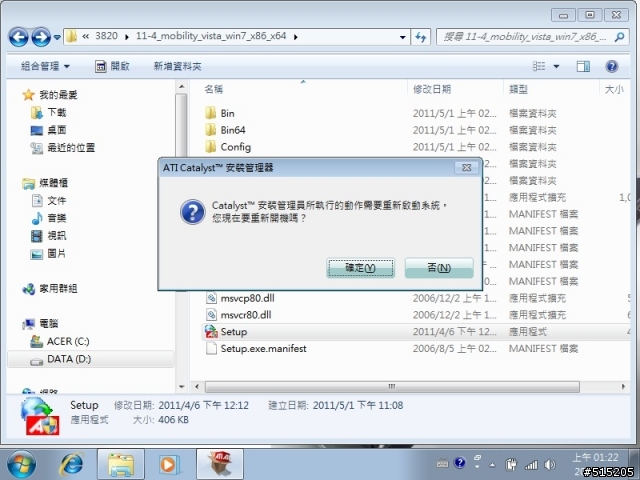Create a folder with 新增資料夾
Viewport: 640px width, 480px height.
point(178,66)
